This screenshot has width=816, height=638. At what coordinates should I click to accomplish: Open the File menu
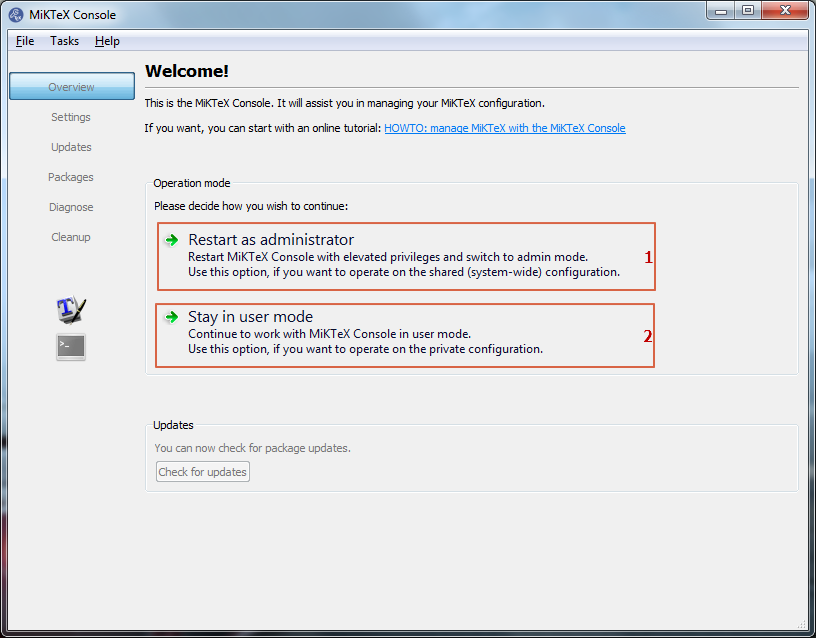click(25, 41)
